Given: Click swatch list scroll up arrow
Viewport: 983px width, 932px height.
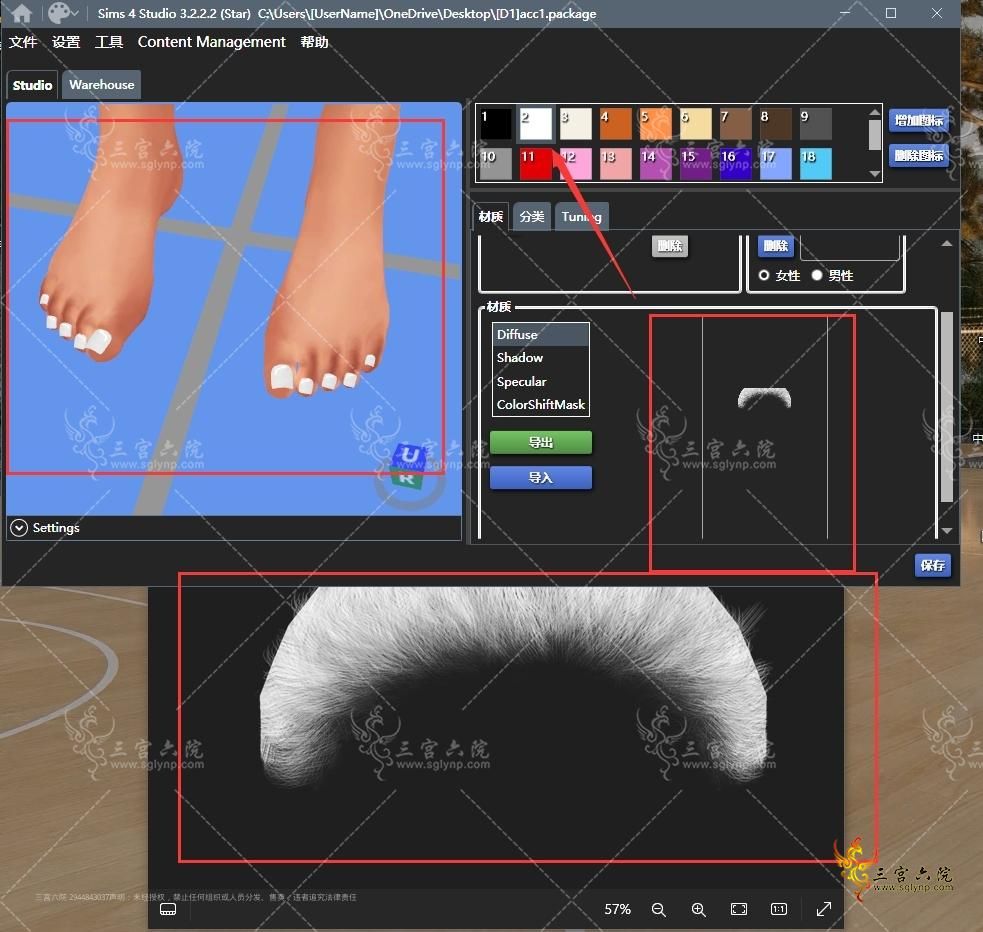Looking at the screenshot, I should (875, 113).
